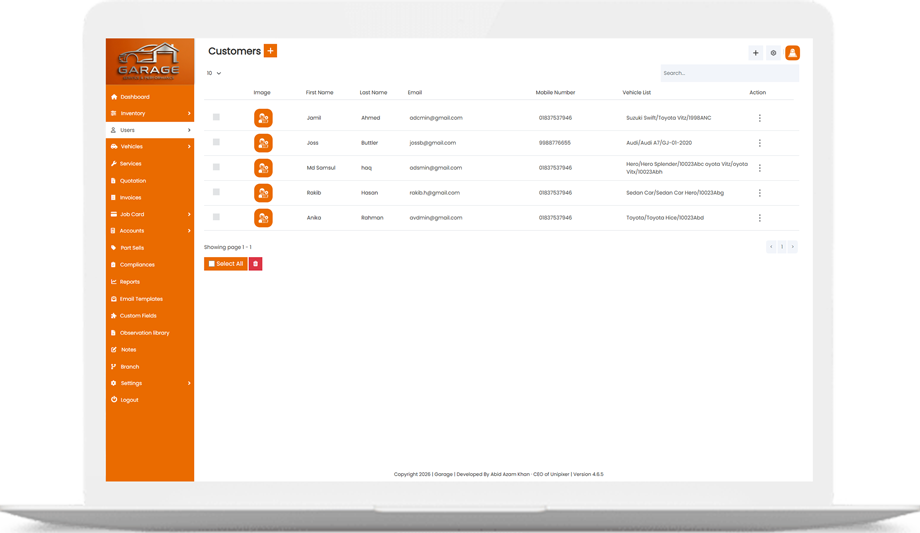This screenshot has height=533, width=920.
Task: Click the Search input field
Action: (x=729, y=73)
